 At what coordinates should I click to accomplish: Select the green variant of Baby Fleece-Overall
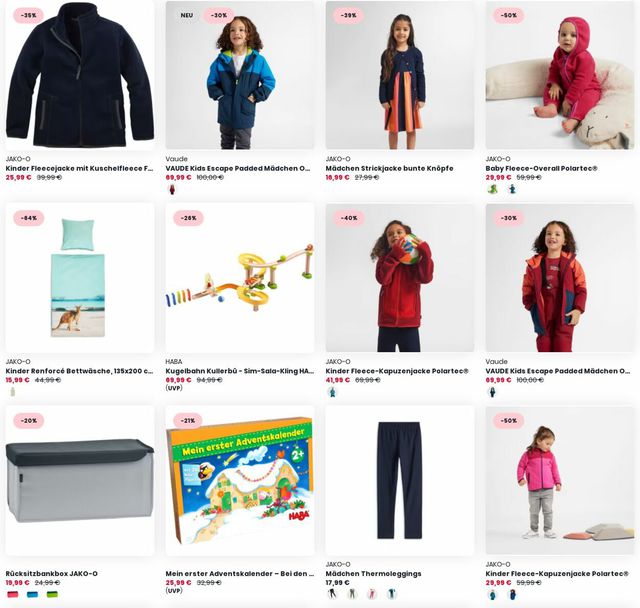pos(493,189)
